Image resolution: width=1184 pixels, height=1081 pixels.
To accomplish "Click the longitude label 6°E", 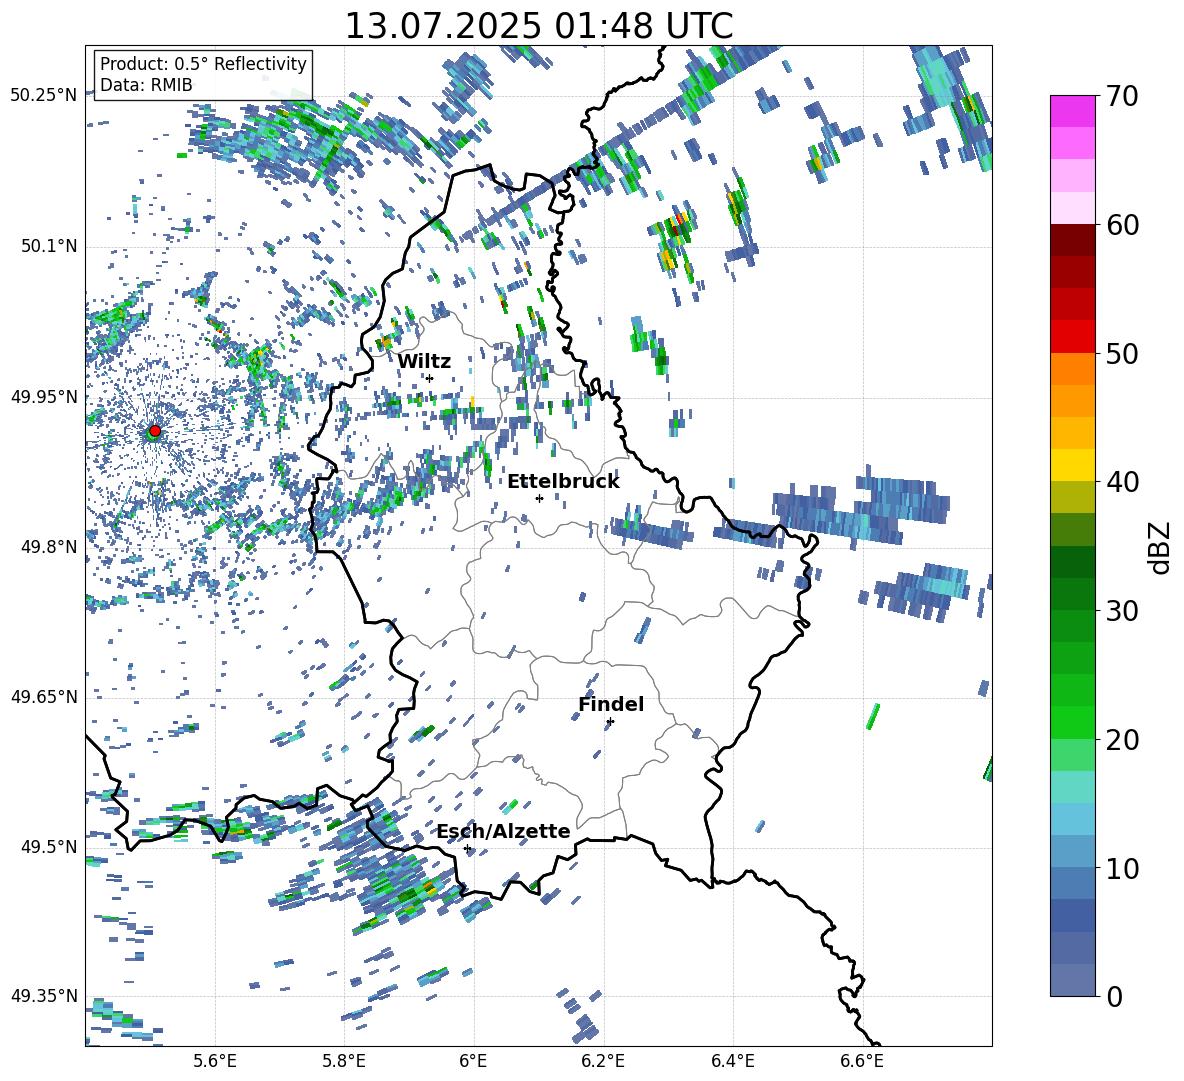I will coord(473,1061).
